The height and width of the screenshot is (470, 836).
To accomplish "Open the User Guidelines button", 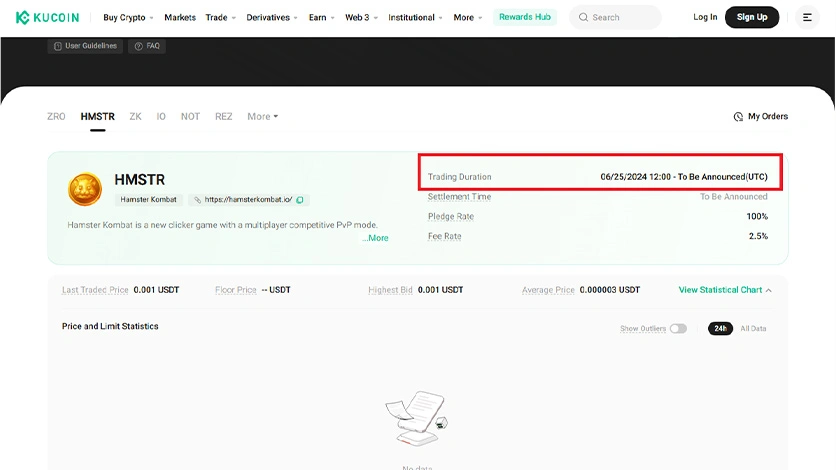I will click(85, 46).
